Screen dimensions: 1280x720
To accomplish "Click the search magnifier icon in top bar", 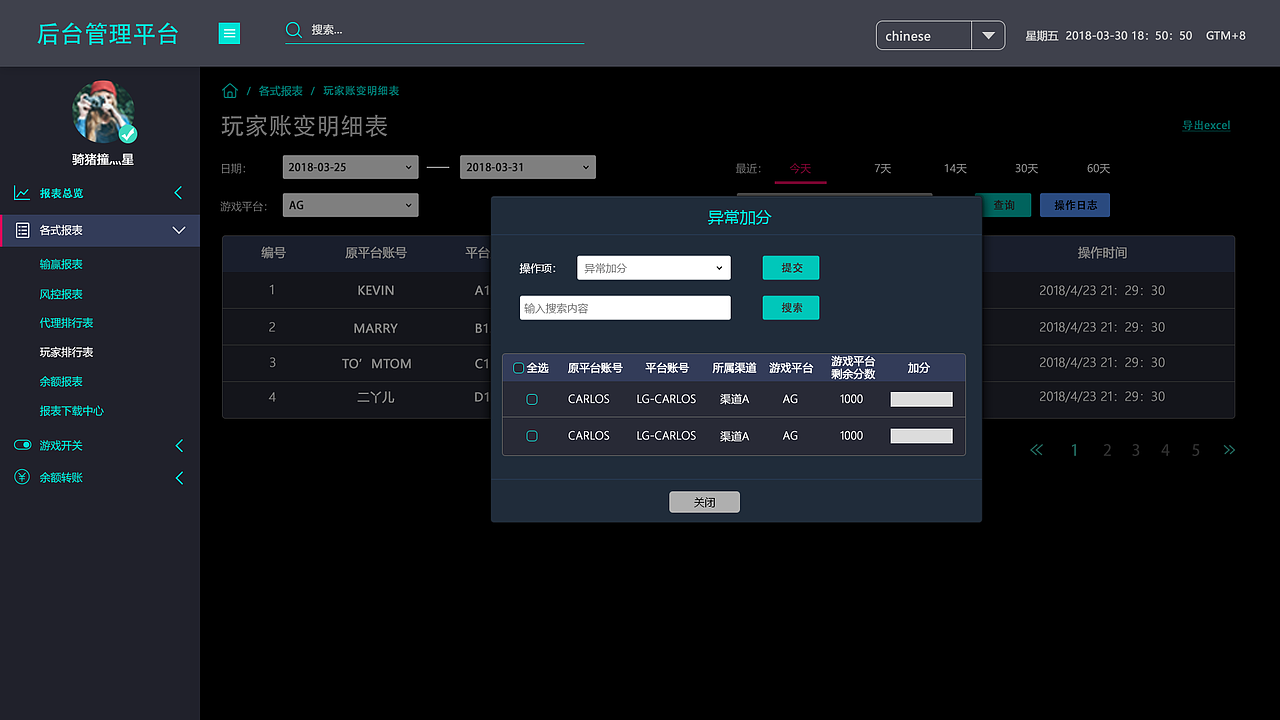I will click(x=292, y=30).
